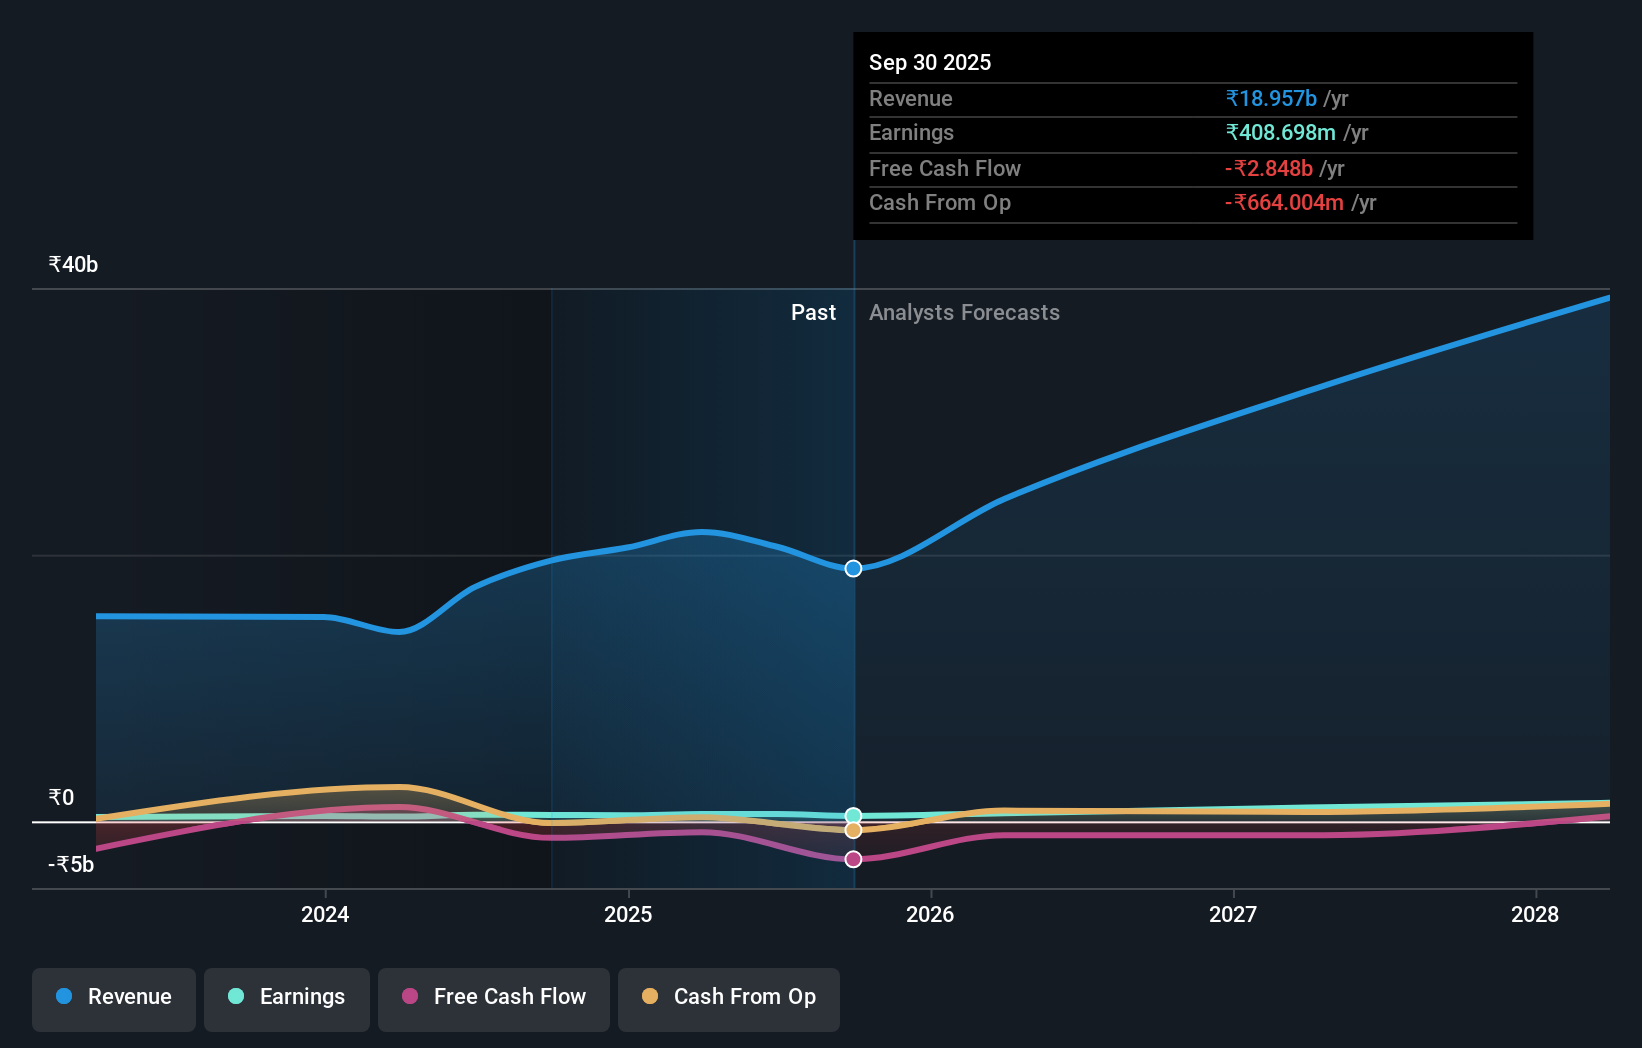Viewport: 1642px width, 1048px height.
Task: Click the pink Free Cash Flow legend dot
Action: pos(411,997)
